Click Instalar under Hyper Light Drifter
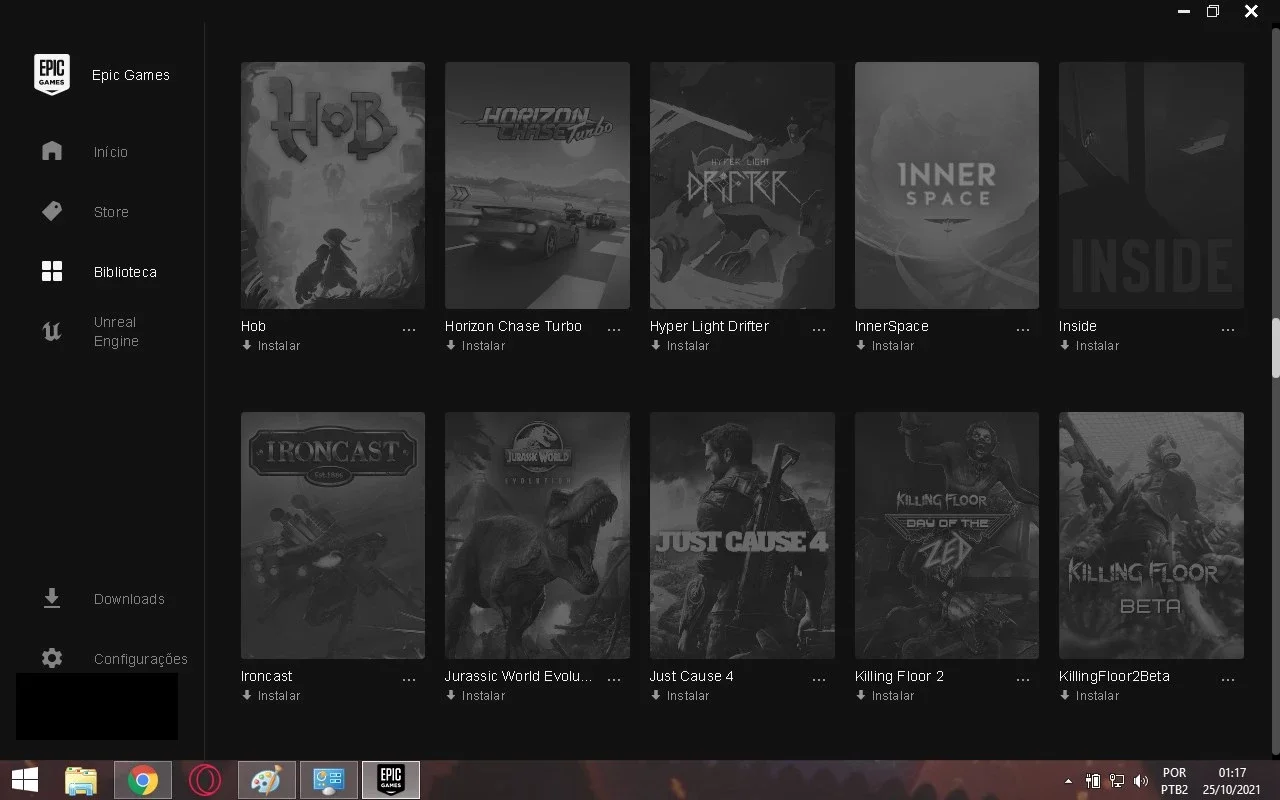 [680, 346]
